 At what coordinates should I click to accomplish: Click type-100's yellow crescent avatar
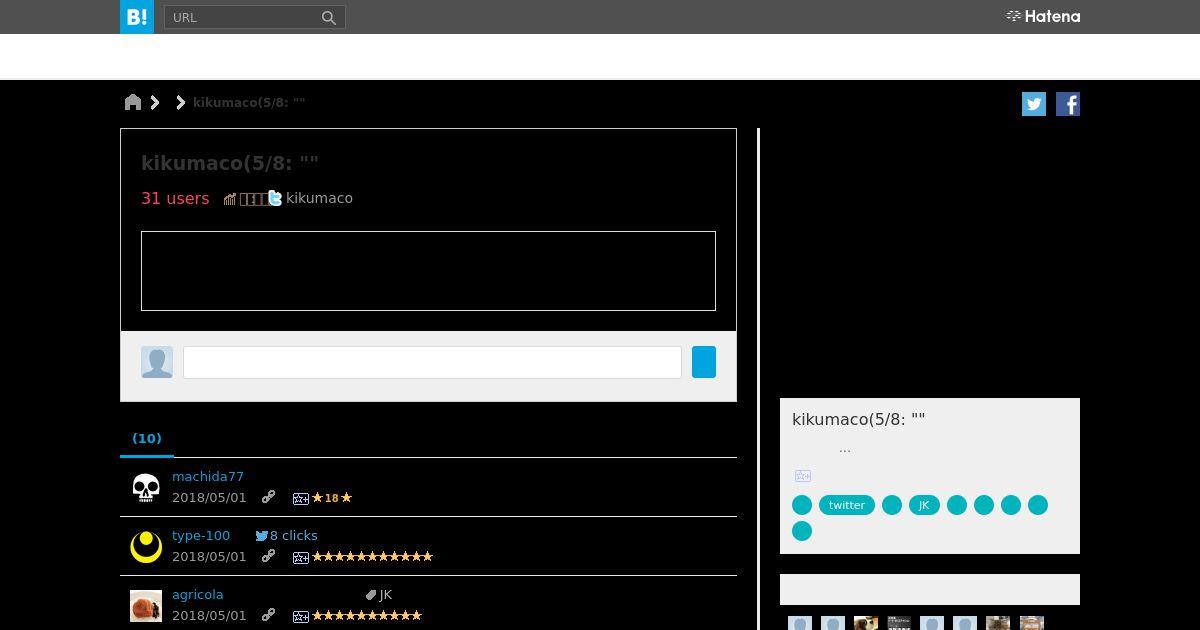pyautogui.click(x=146, y=547)
